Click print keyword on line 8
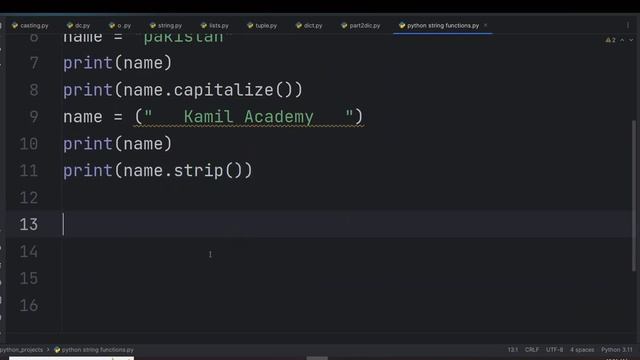640x360 pixels. [x=88, y=90]
